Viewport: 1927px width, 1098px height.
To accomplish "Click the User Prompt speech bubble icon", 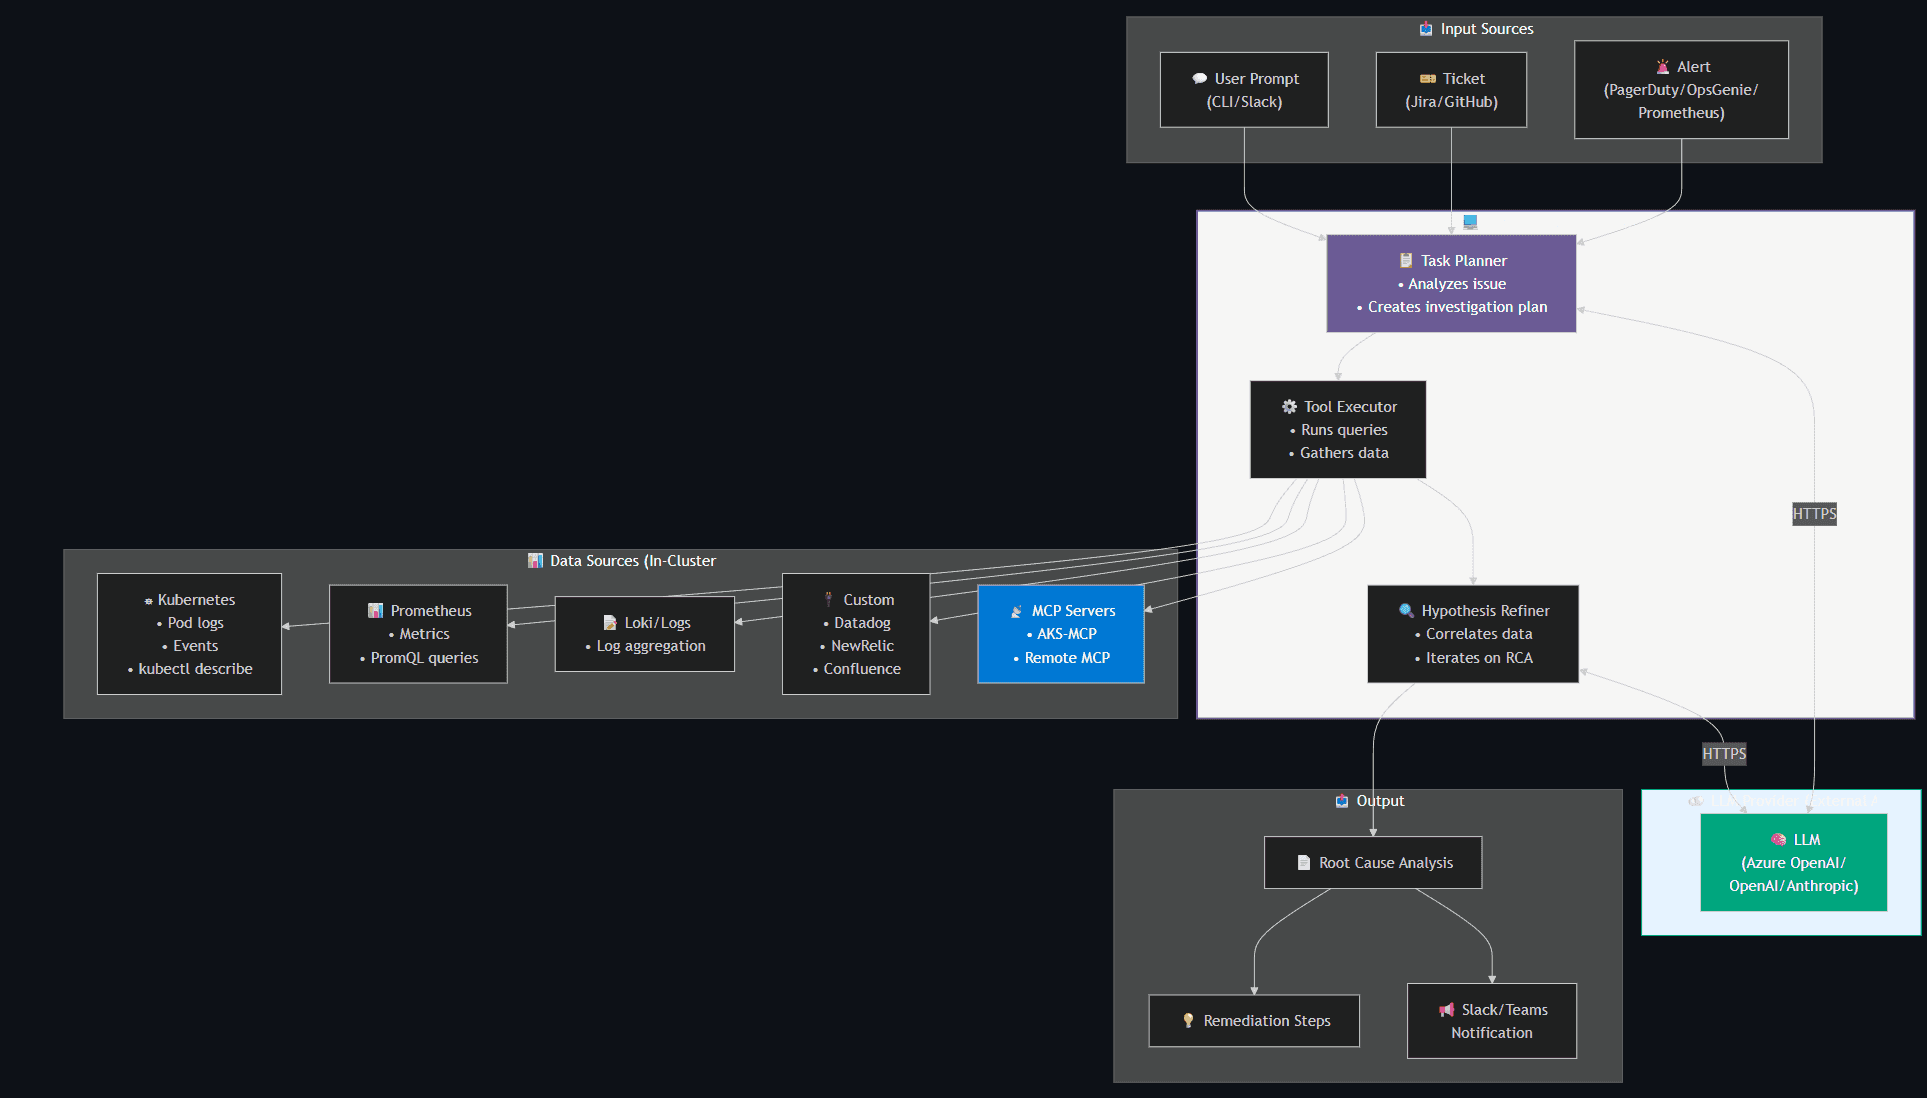I will click(x=1199, y=79).
